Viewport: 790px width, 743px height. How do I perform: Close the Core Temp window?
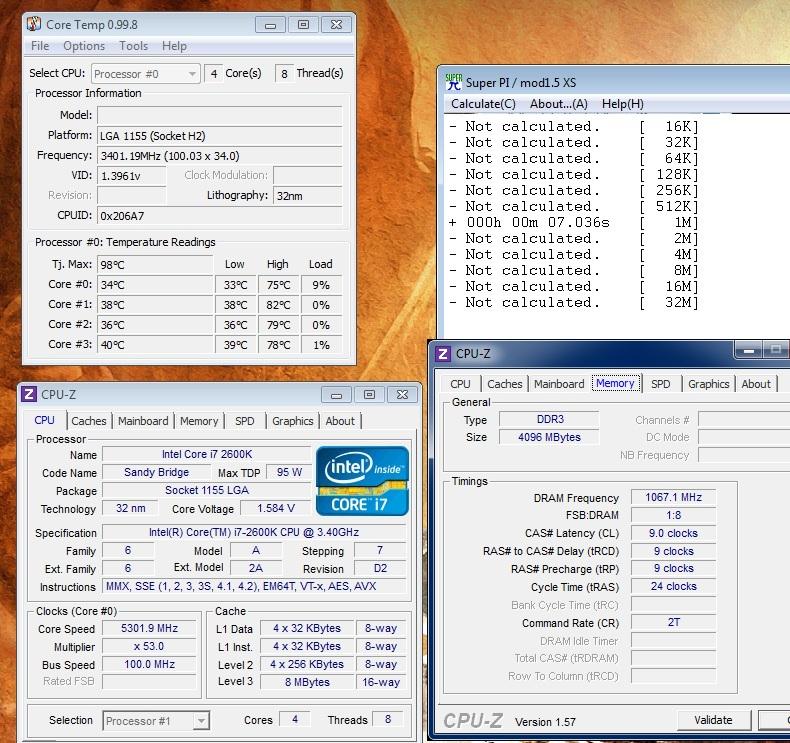[x=336, y=25]
